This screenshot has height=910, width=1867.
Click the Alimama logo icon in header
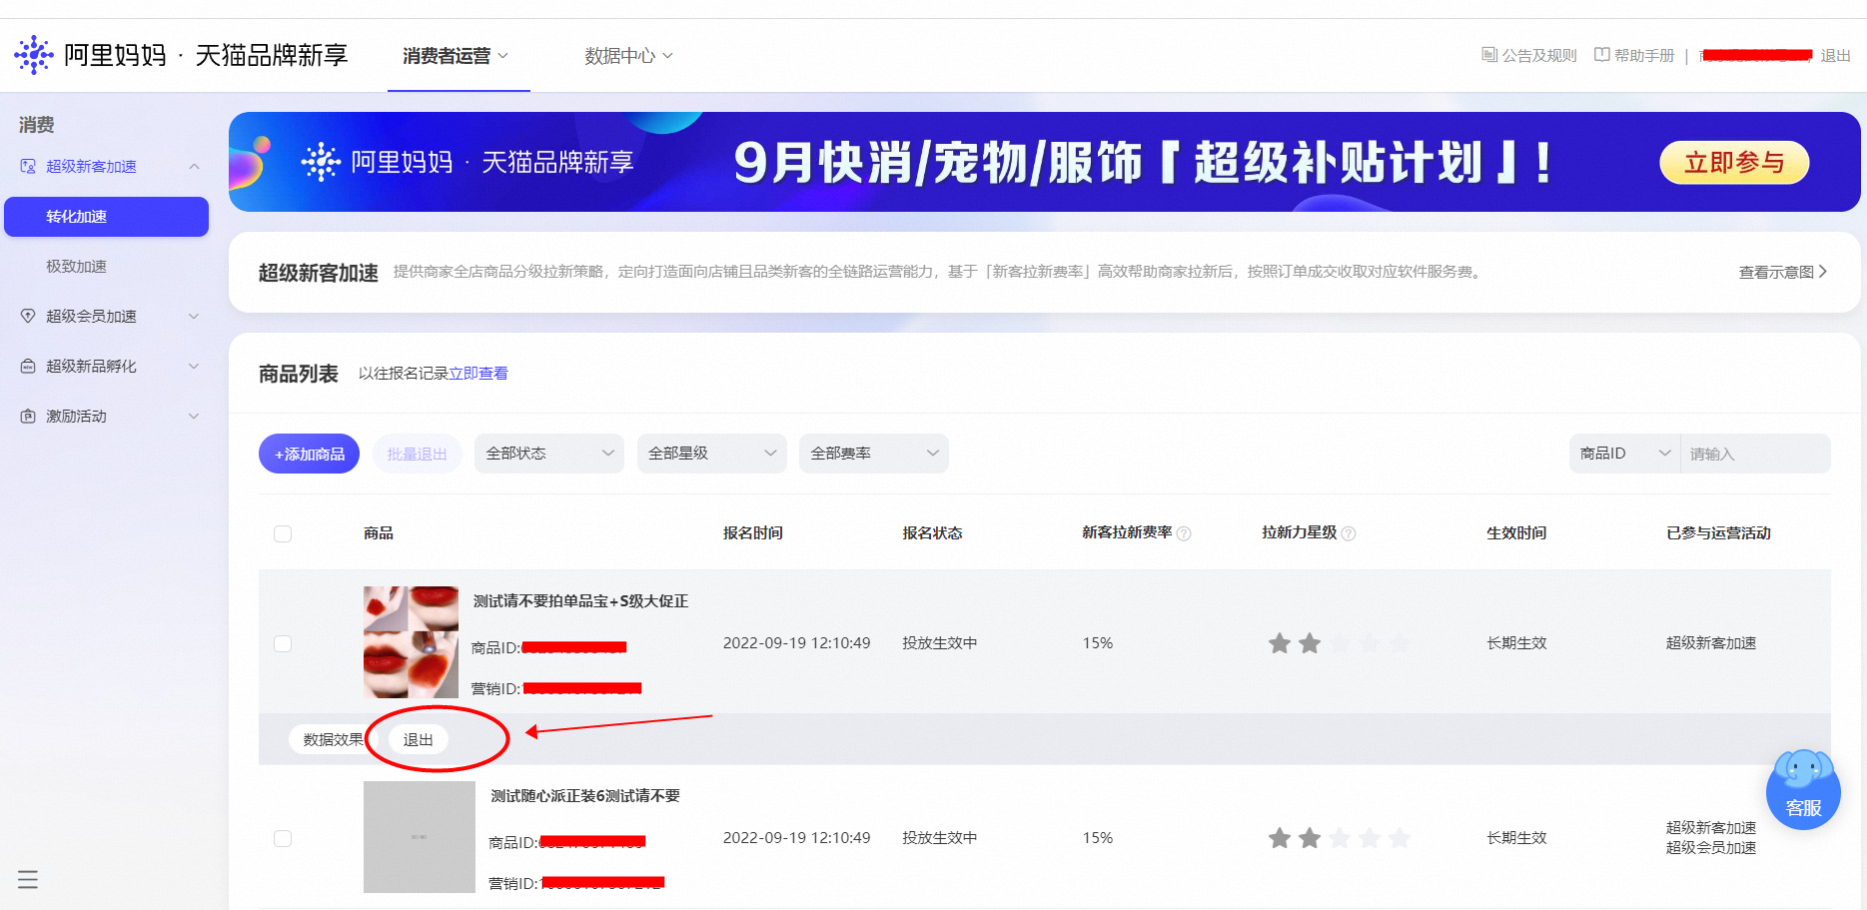coord(33,55)
